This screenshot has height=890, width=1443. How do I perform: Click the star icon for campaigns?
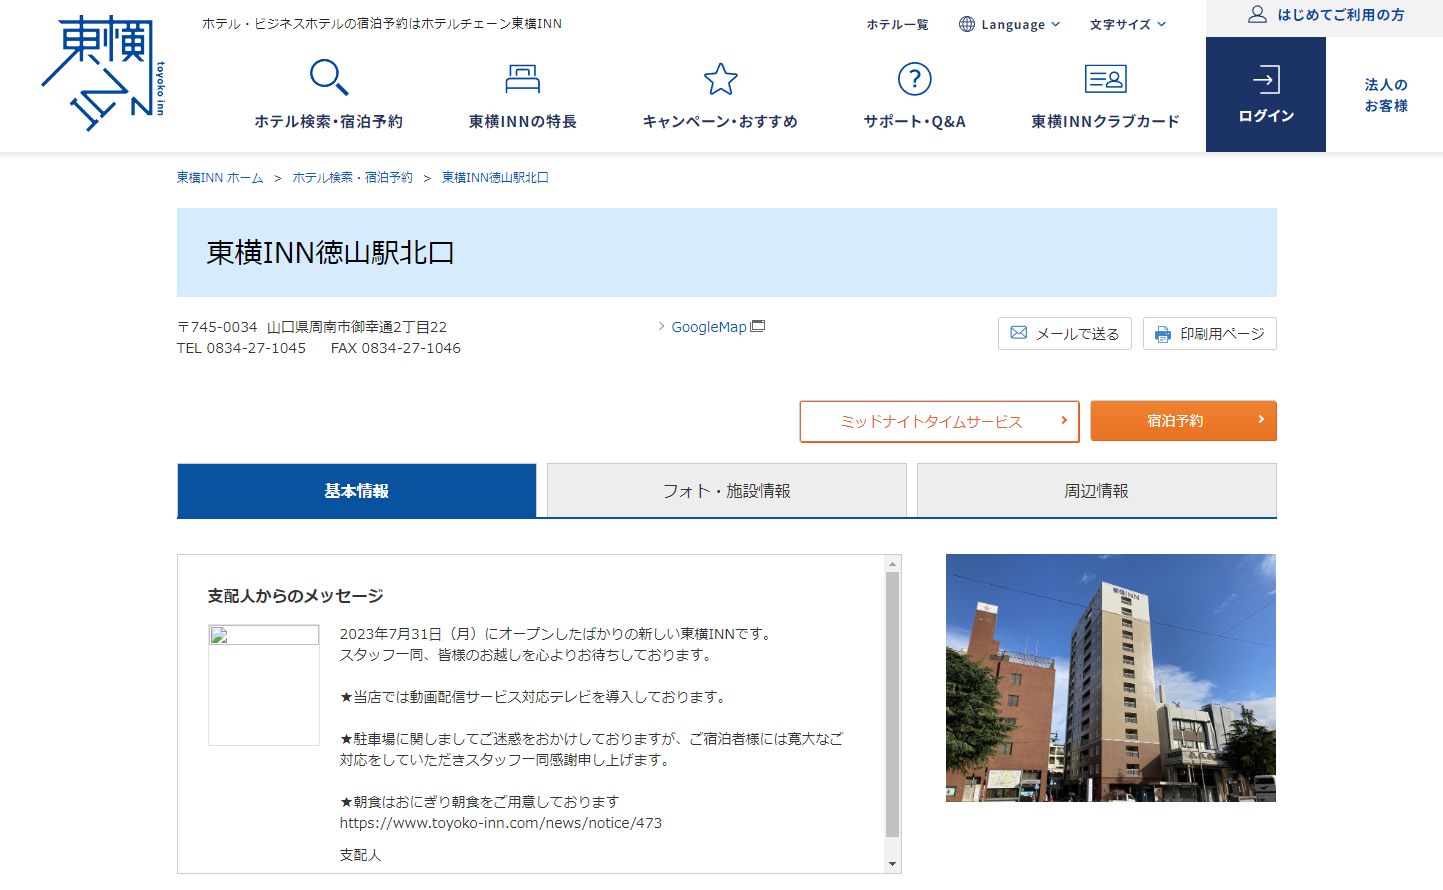tap(720, 78)
